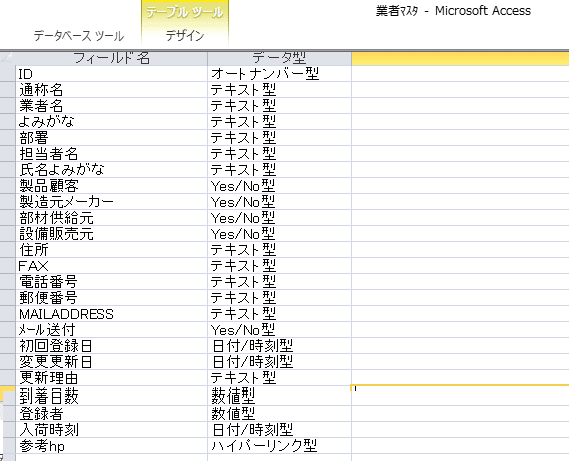Select the 参考hp field name cell
Screen dimensions: 569x461
(111, 445)
